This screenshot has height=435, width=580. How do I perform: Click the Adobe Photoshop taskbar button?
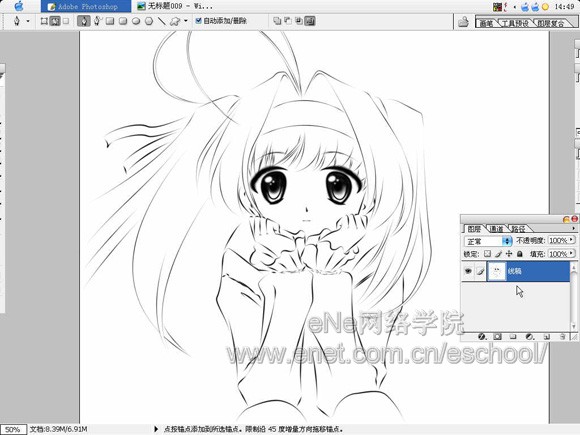(x=85, y=6)
